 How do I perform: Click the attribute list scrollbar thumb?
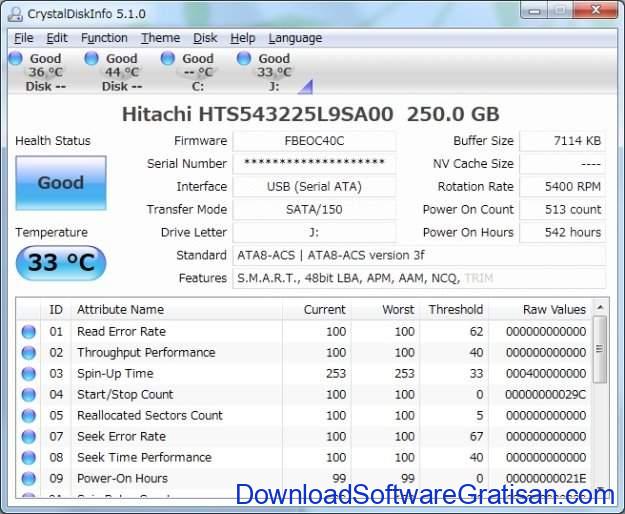[x=599, y=349]
